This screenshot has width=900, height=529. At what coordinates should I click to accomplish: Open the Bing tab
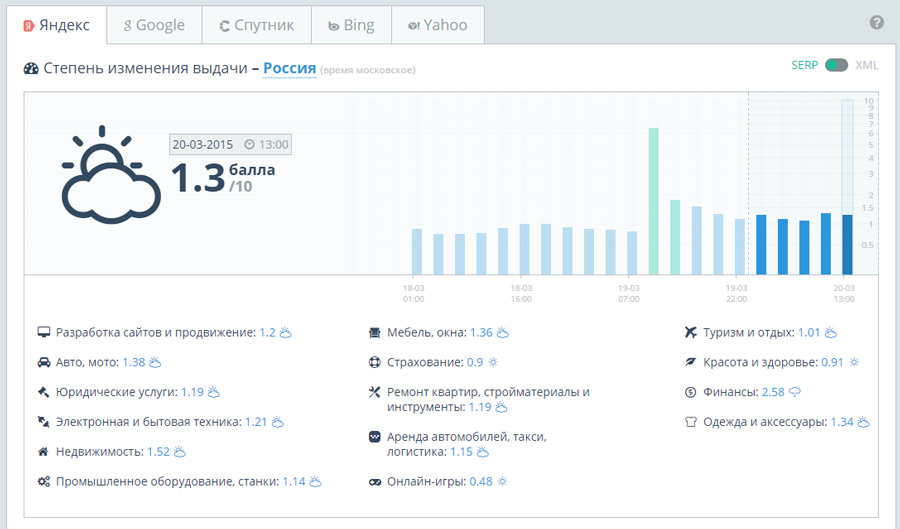pos(350,25)
